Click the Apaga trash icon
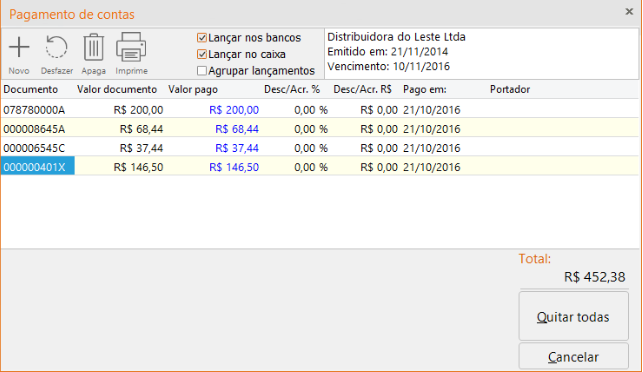643x372 pixels. (x=93, y=47)
